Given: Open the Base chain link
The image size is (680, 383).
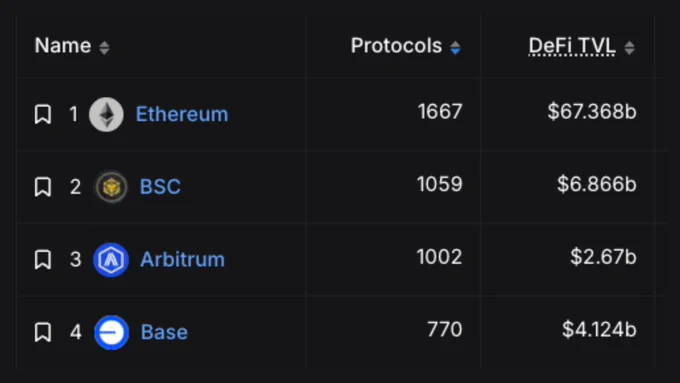Looking at the screenshot, I should pyautogui.click(x=164, y=332).
